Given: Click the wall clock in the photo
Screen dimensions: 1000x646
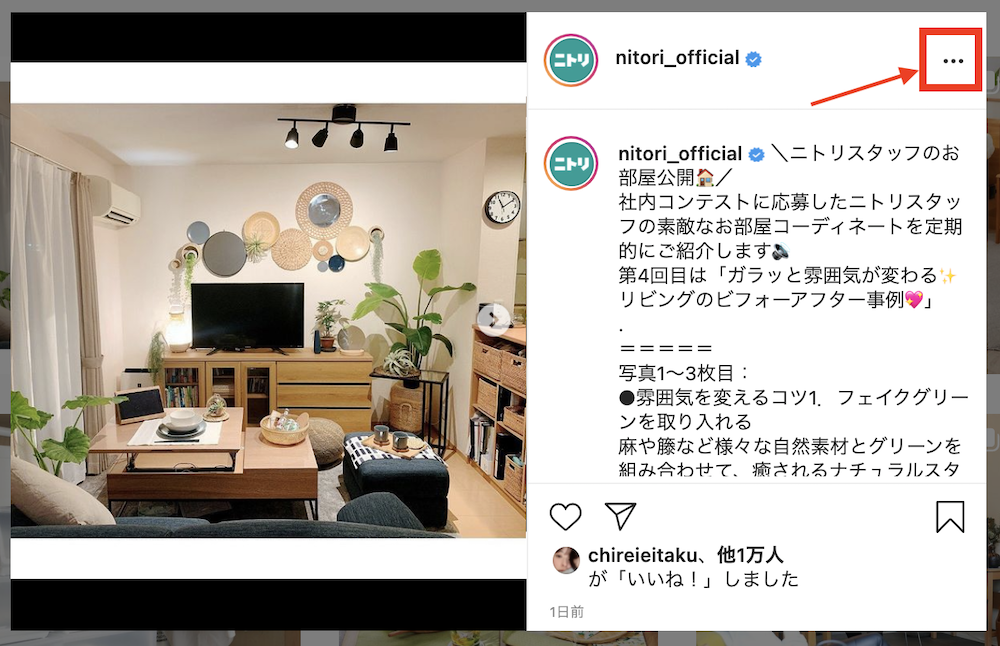Looking at the screenshot, I should click(x=502, y=207).
